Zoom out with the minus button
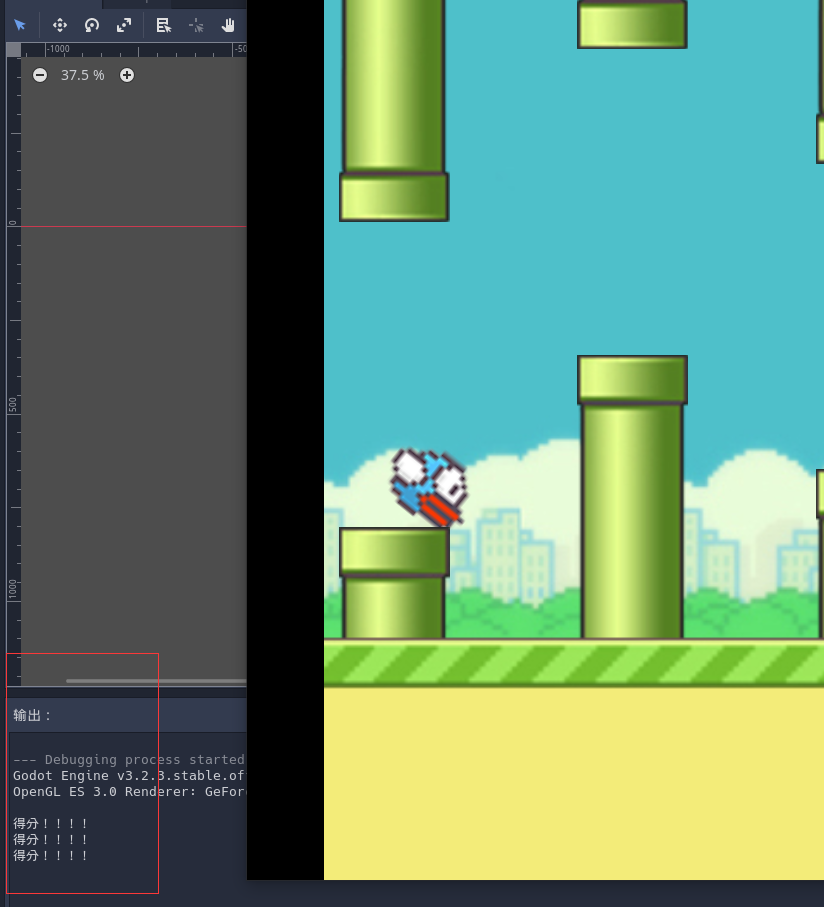 [x=40, y=75]
